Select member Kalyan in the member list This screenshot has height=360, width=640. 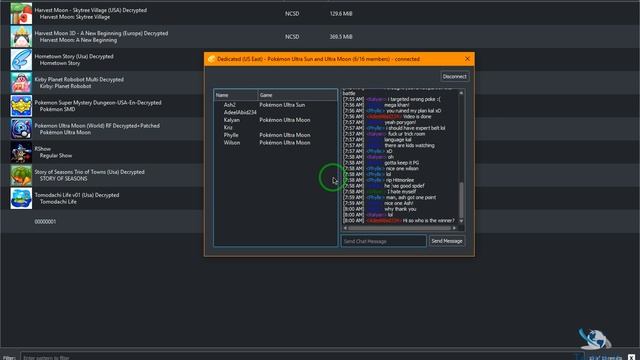point(232,120)
